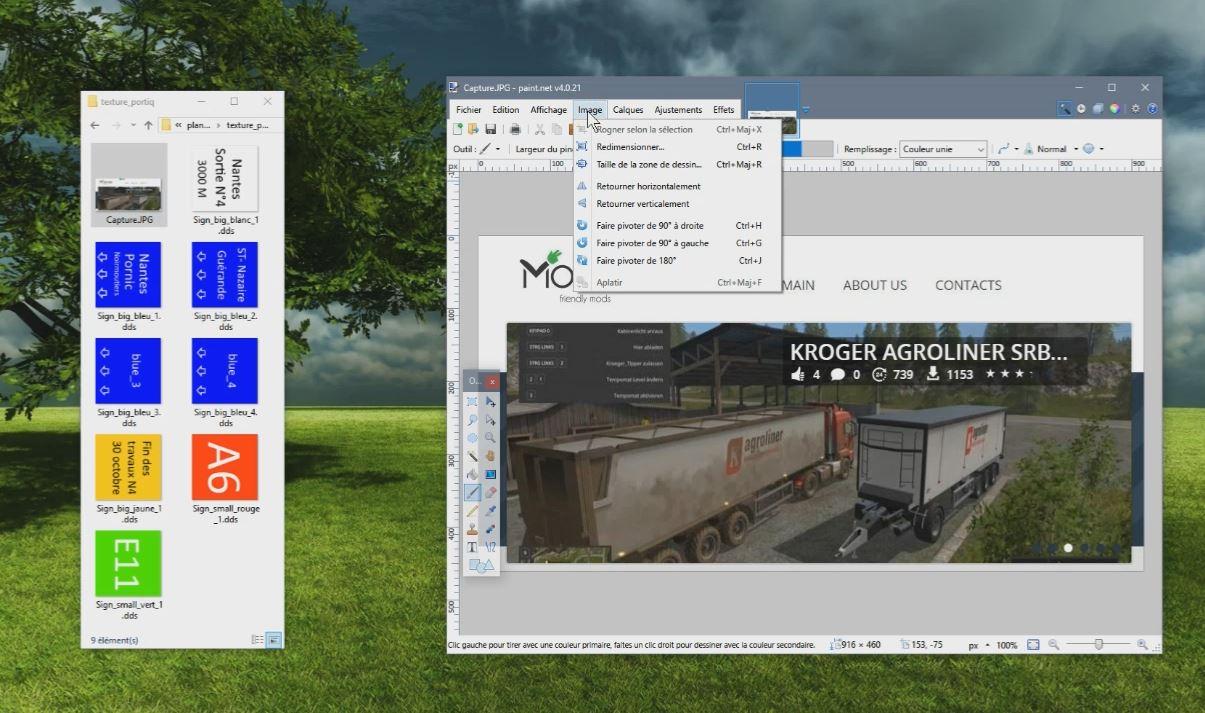1205x713 pixels.
Task: Select the Eraser tool
Action: 491,492
